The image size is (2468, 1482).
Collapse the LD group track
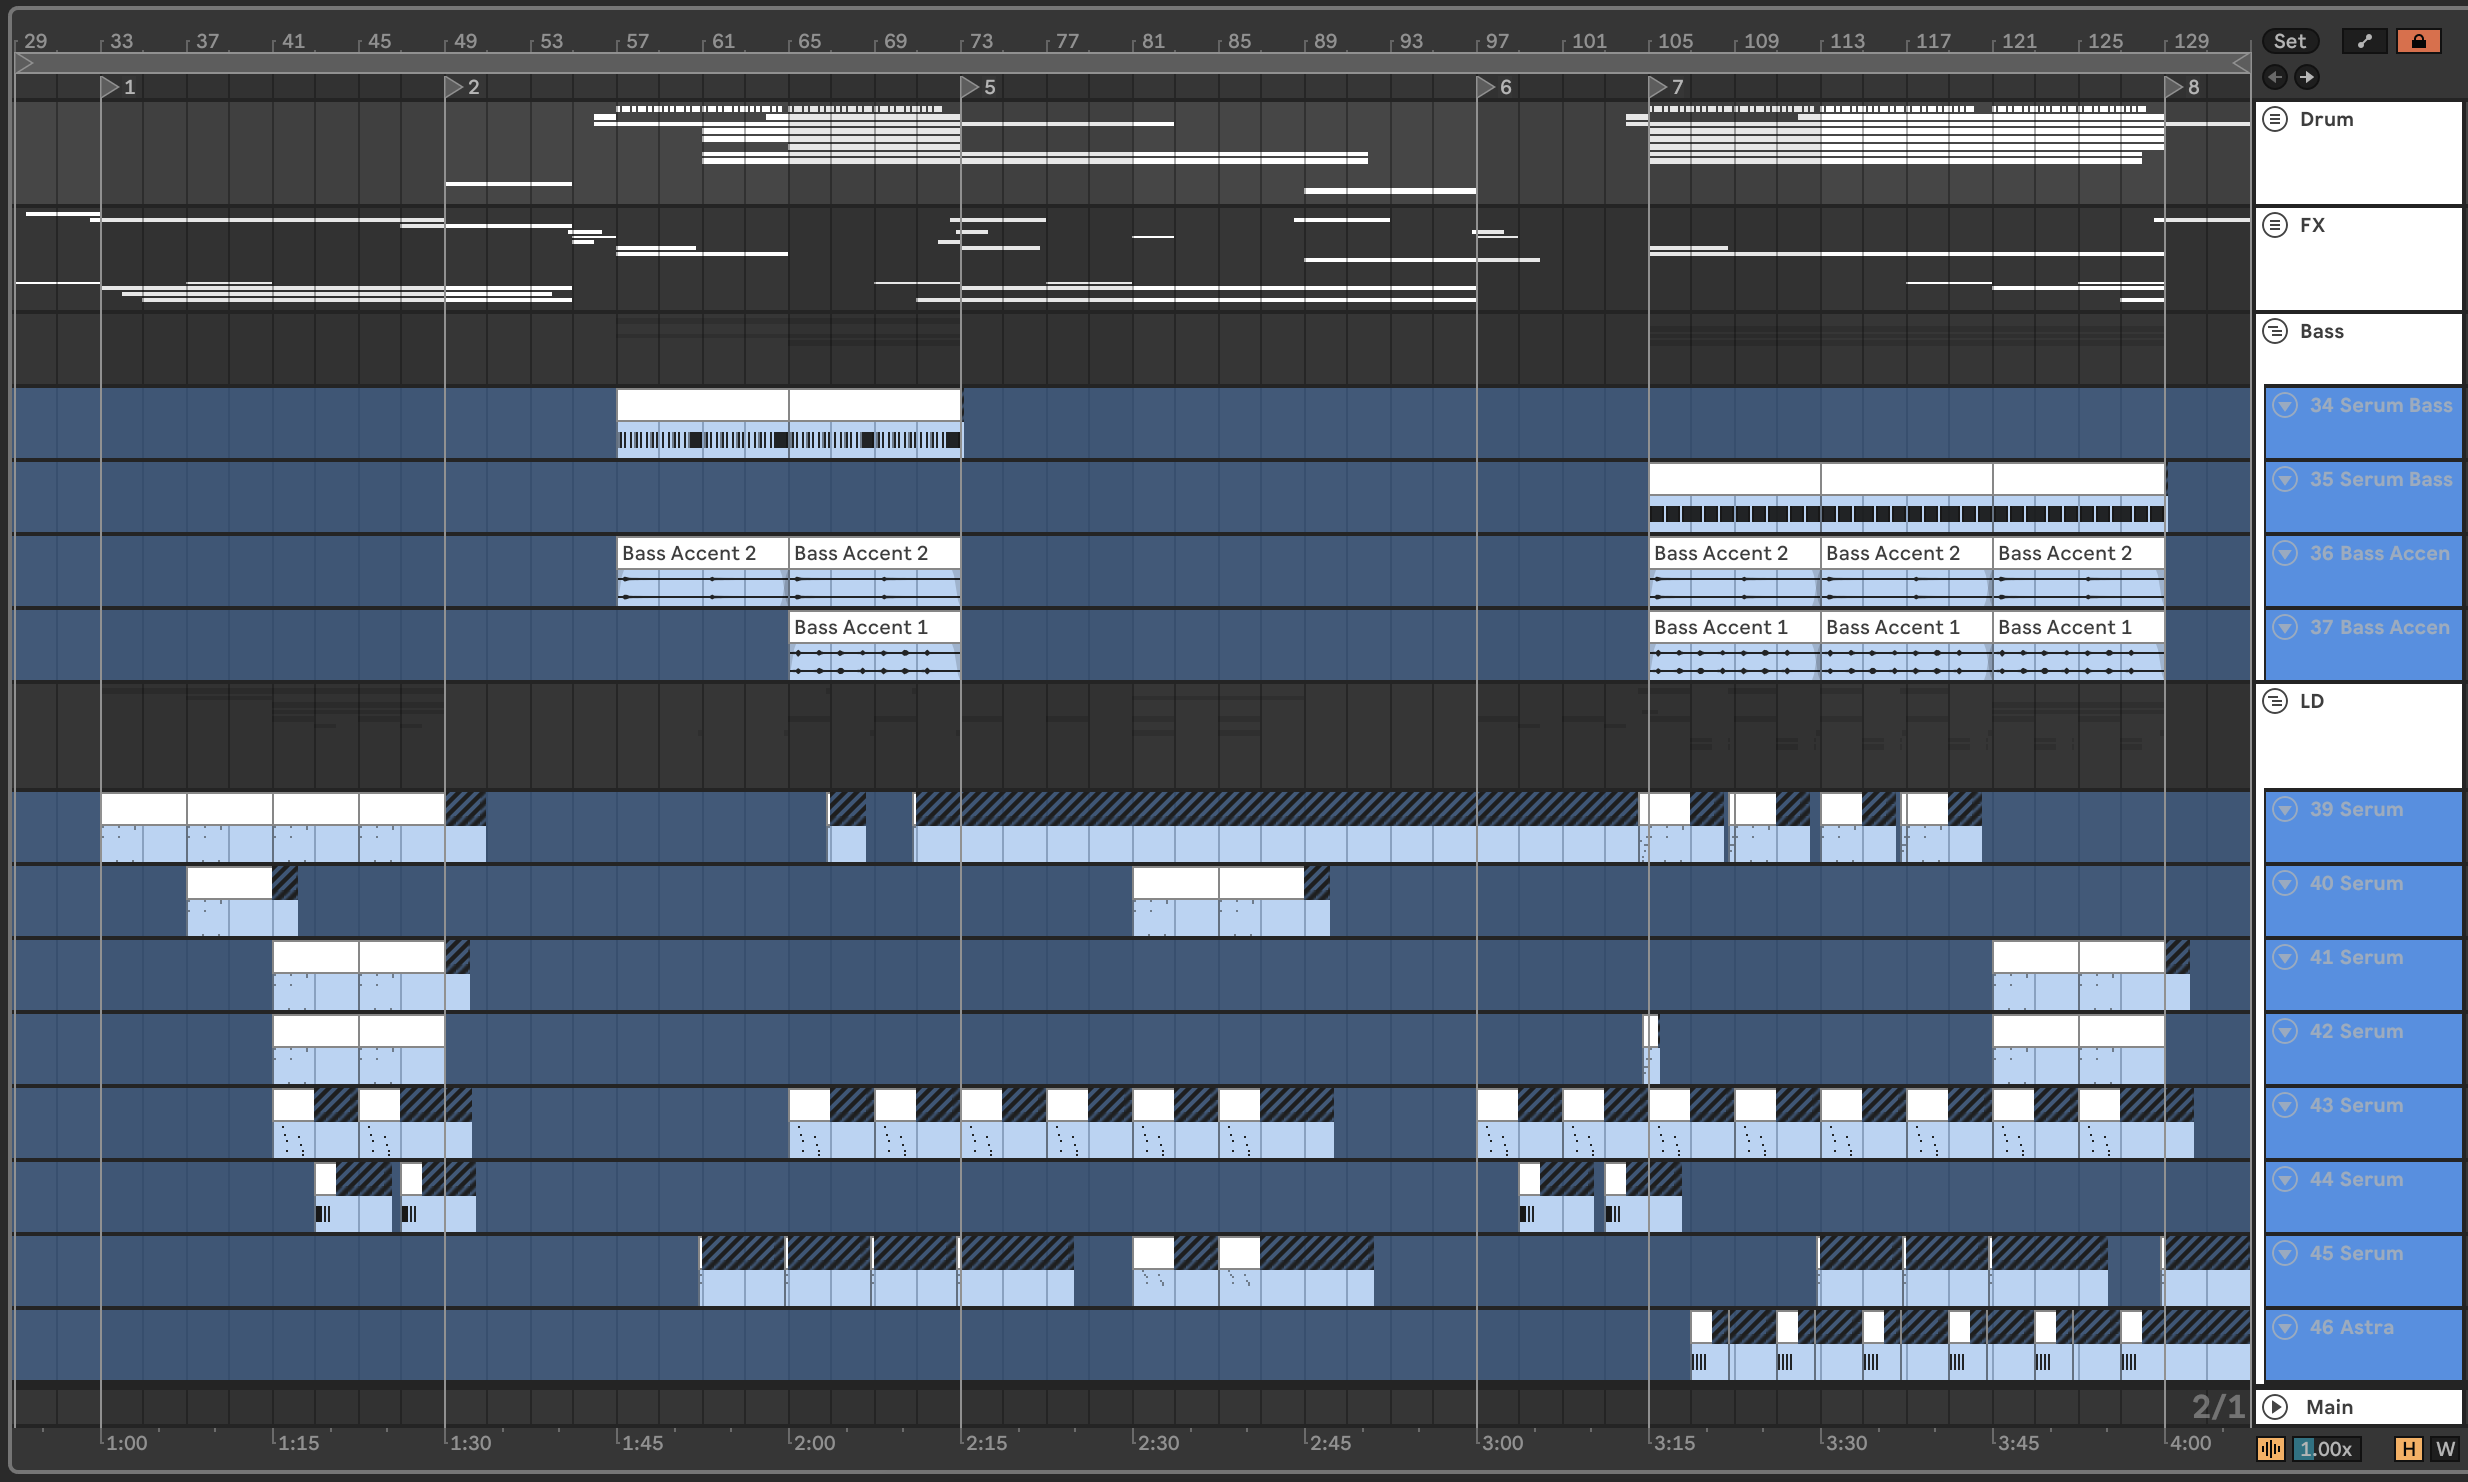tap(2275, 701)
